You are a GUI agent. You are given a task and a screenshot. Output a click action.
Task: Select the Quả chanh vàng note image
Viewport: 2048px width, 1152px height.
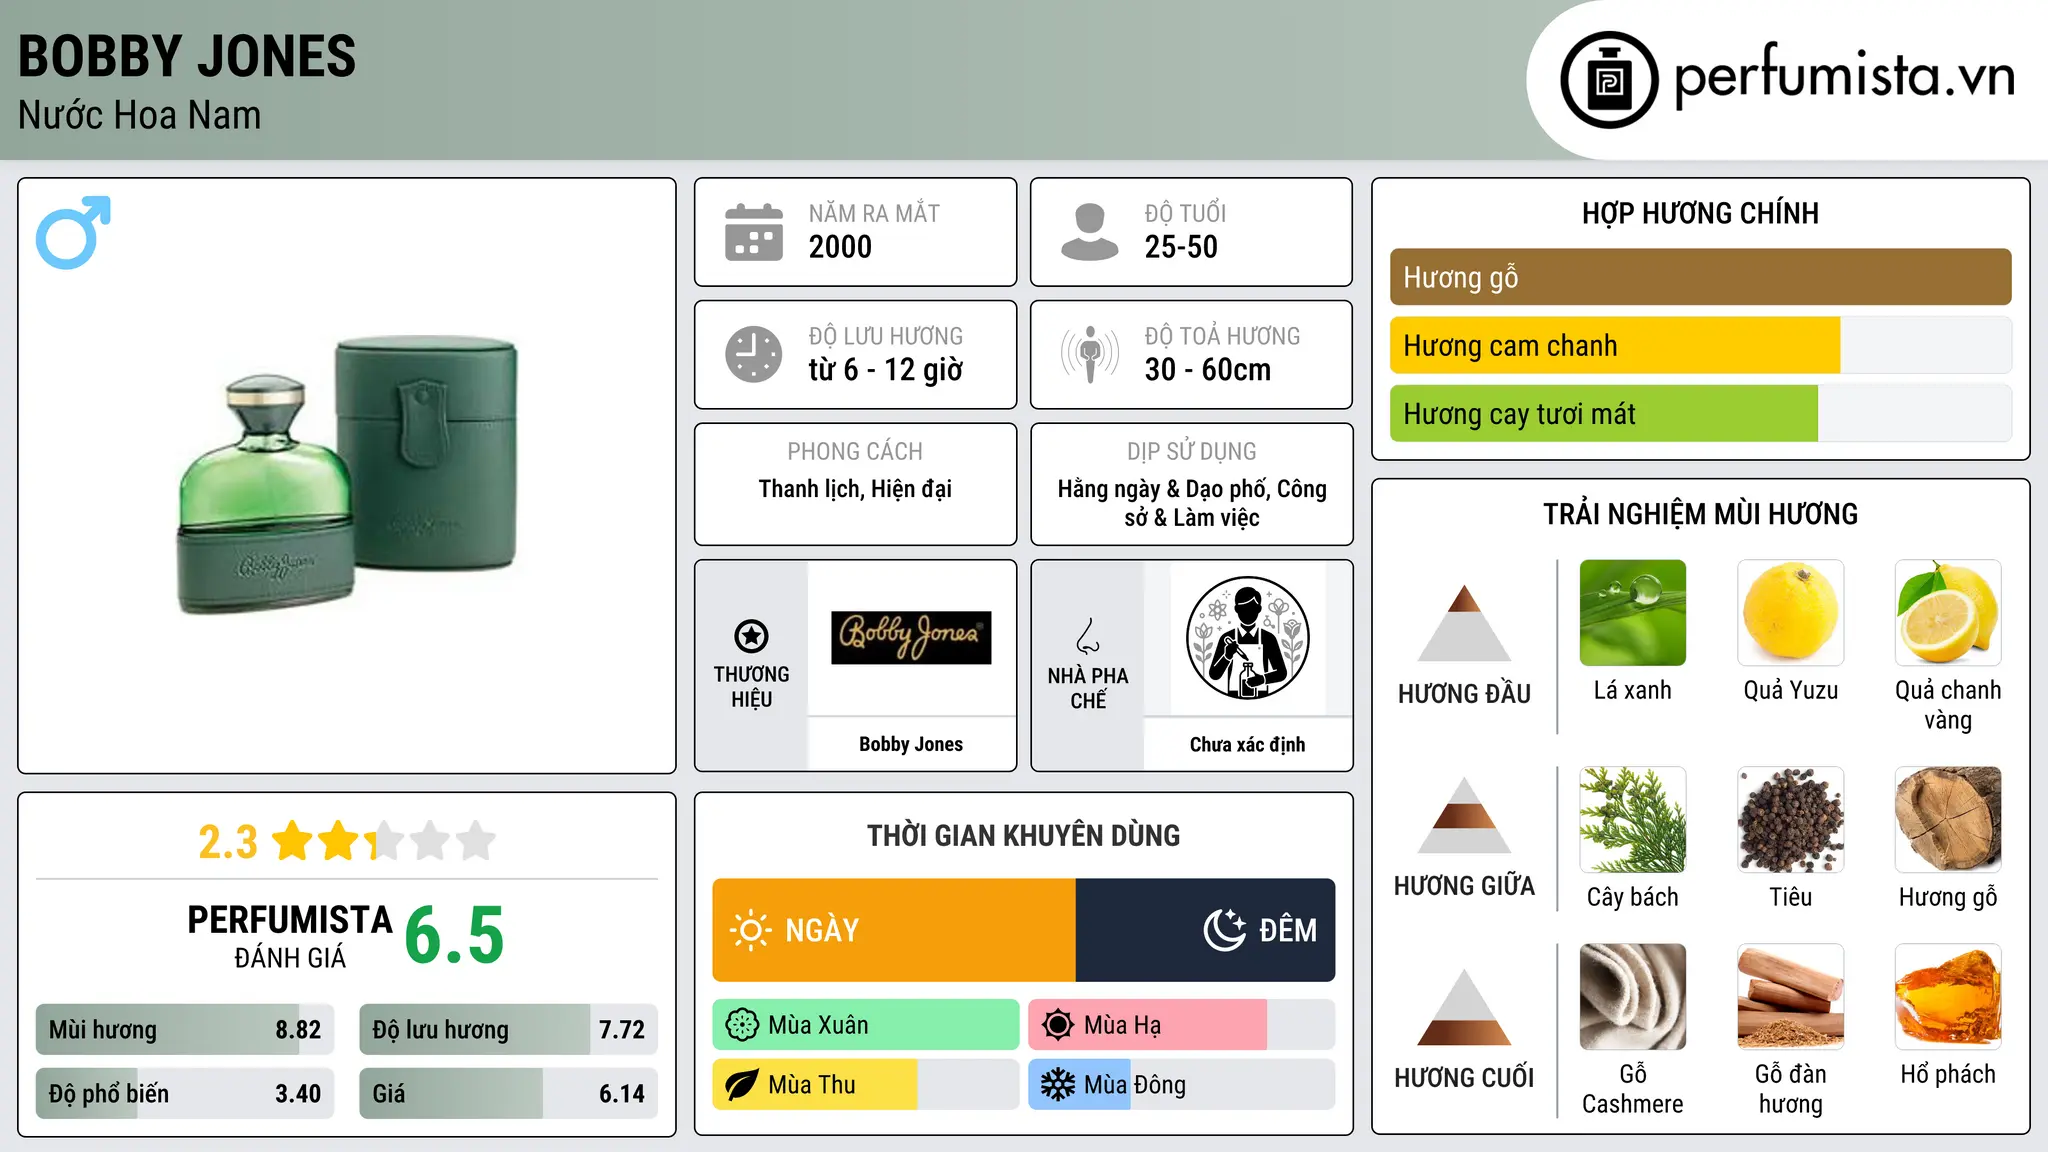[x=1948, y=613]
